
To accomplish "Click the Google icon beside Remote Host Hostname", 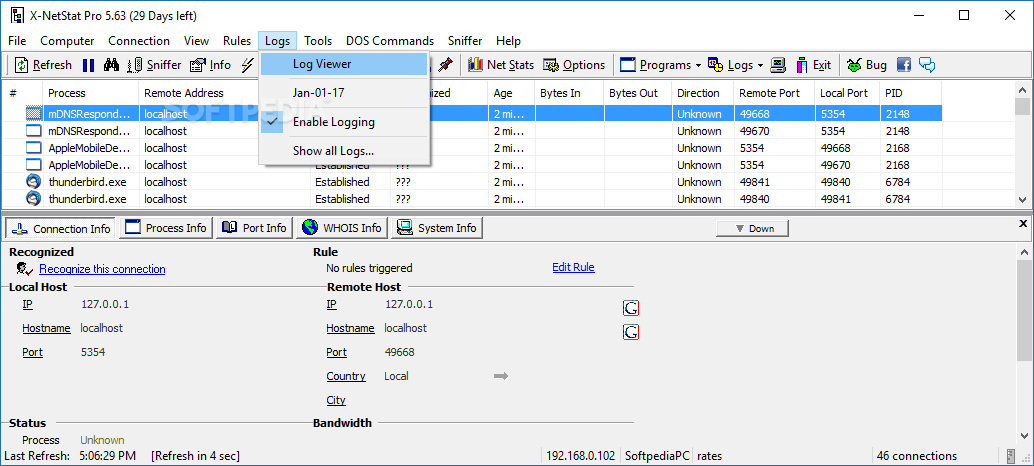I will [x=630, y=332].
